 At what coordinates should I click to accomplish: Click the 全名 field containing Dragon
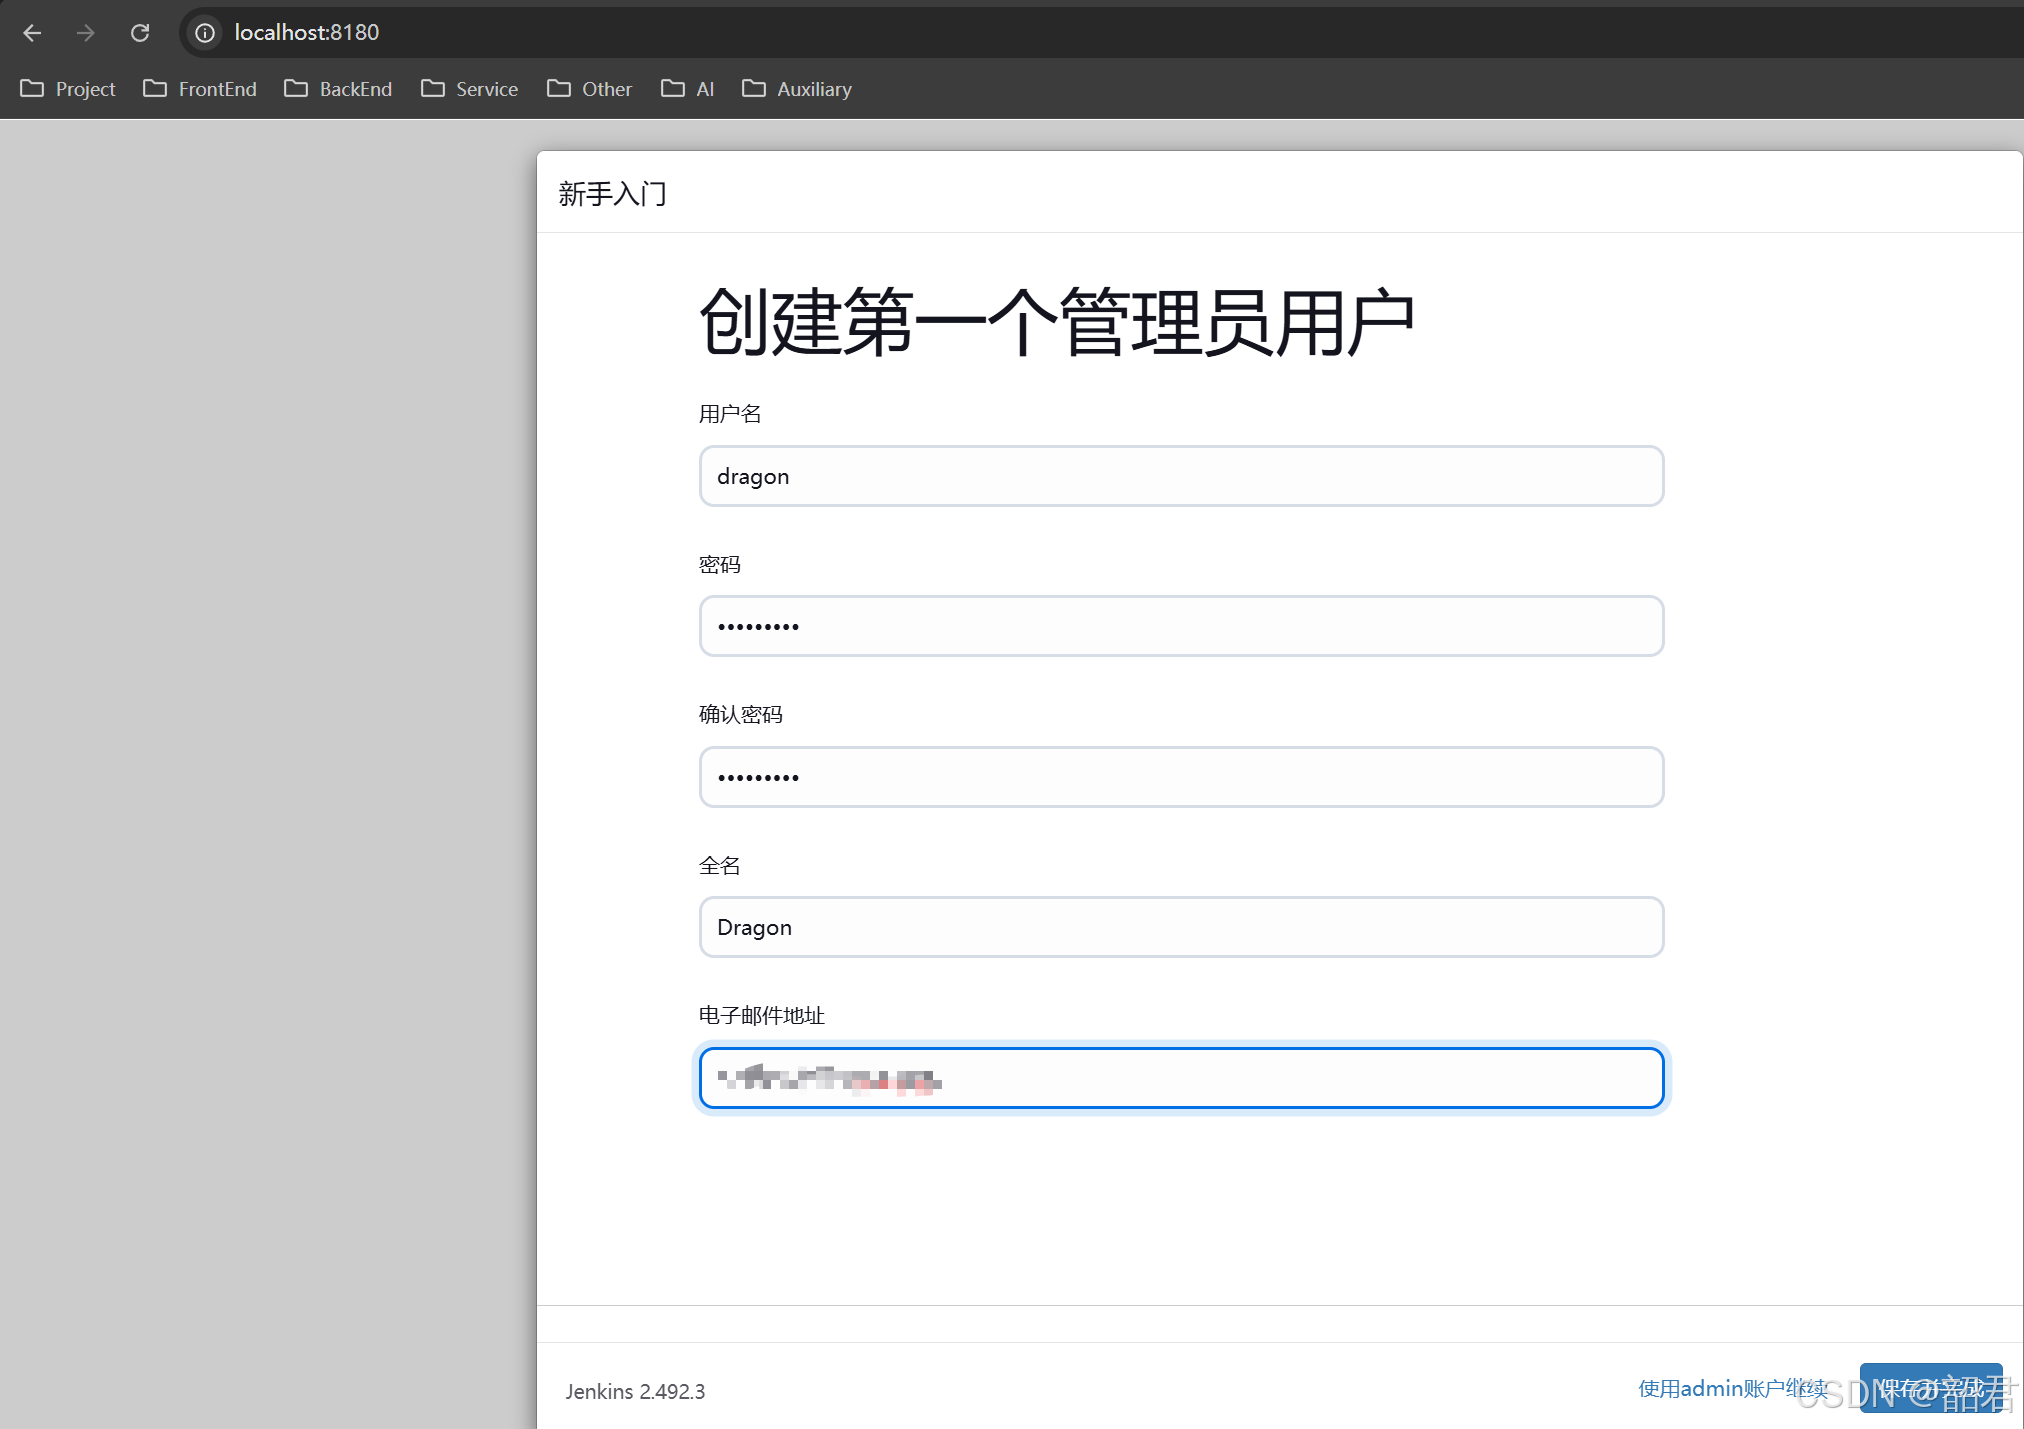click(1181, 927)
